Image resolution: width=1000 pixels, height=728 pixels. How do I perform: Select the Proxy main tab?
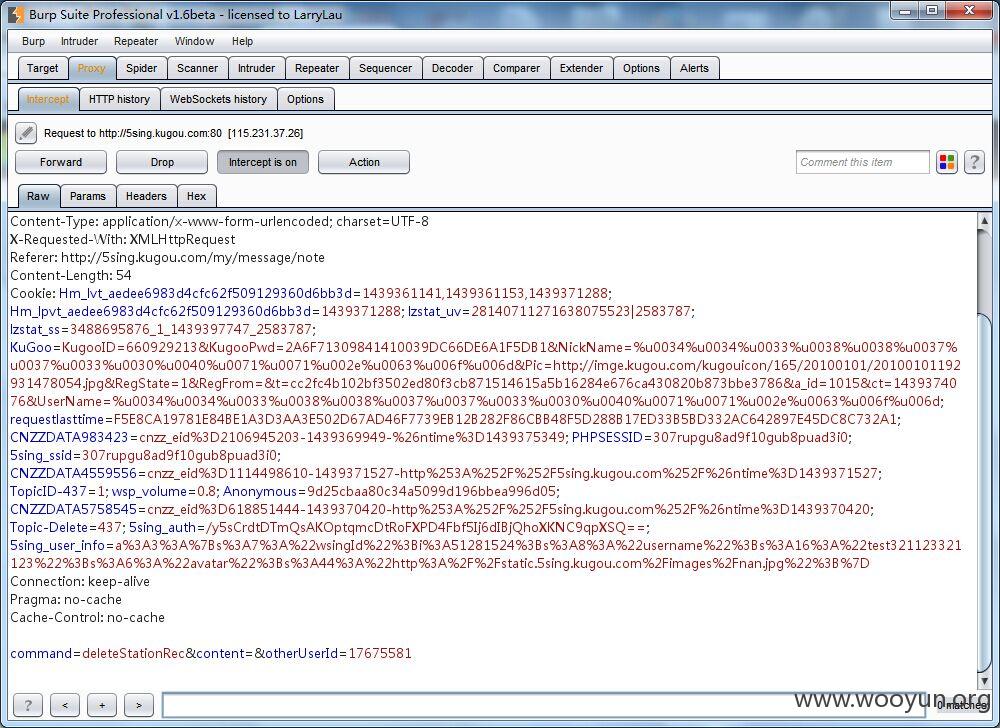[91, 68]
